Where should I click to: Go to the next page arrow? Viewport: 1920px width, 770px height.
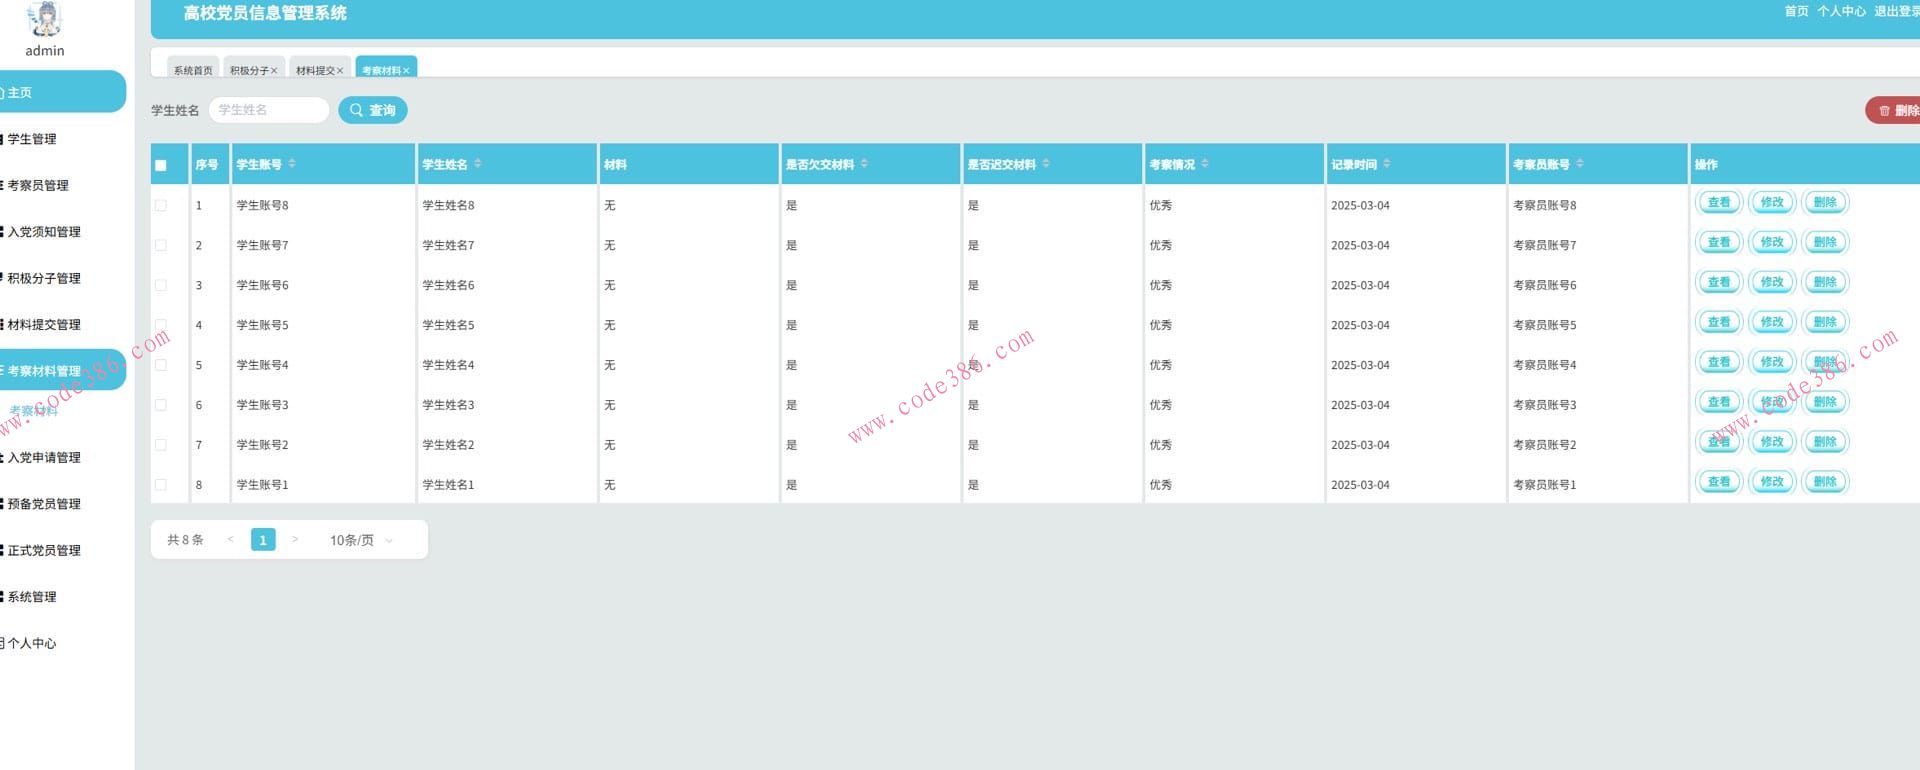(x=295, y=540)
